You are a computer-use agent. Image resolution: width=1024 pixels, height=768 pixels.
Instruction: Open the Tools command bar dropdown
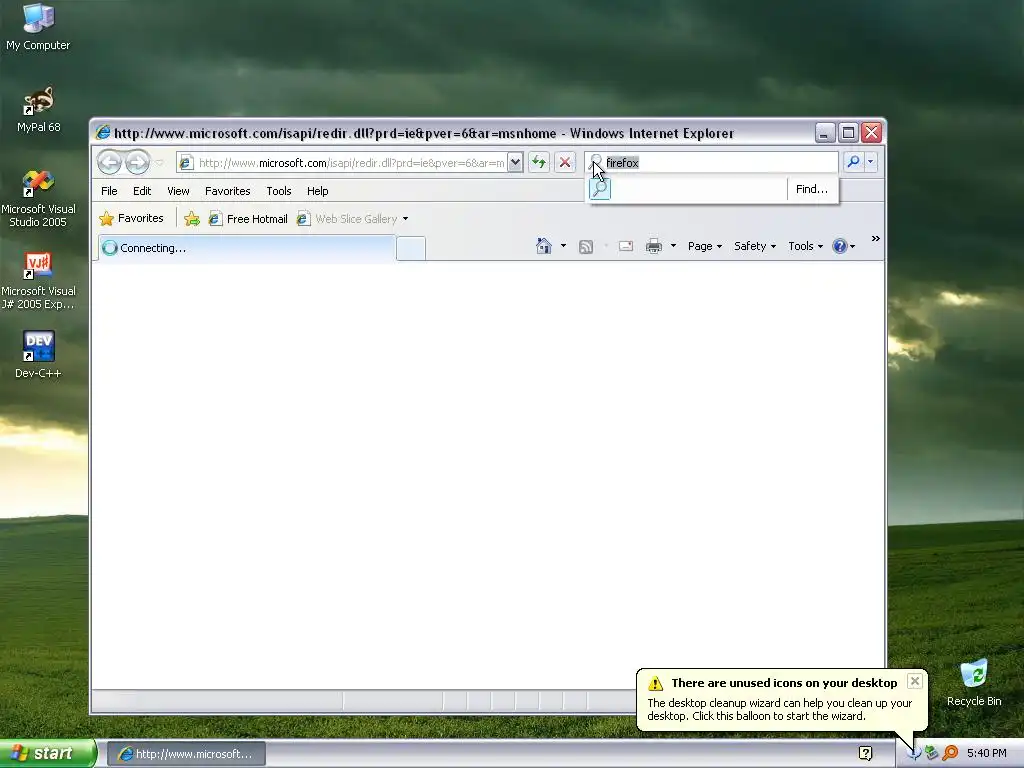805,246
